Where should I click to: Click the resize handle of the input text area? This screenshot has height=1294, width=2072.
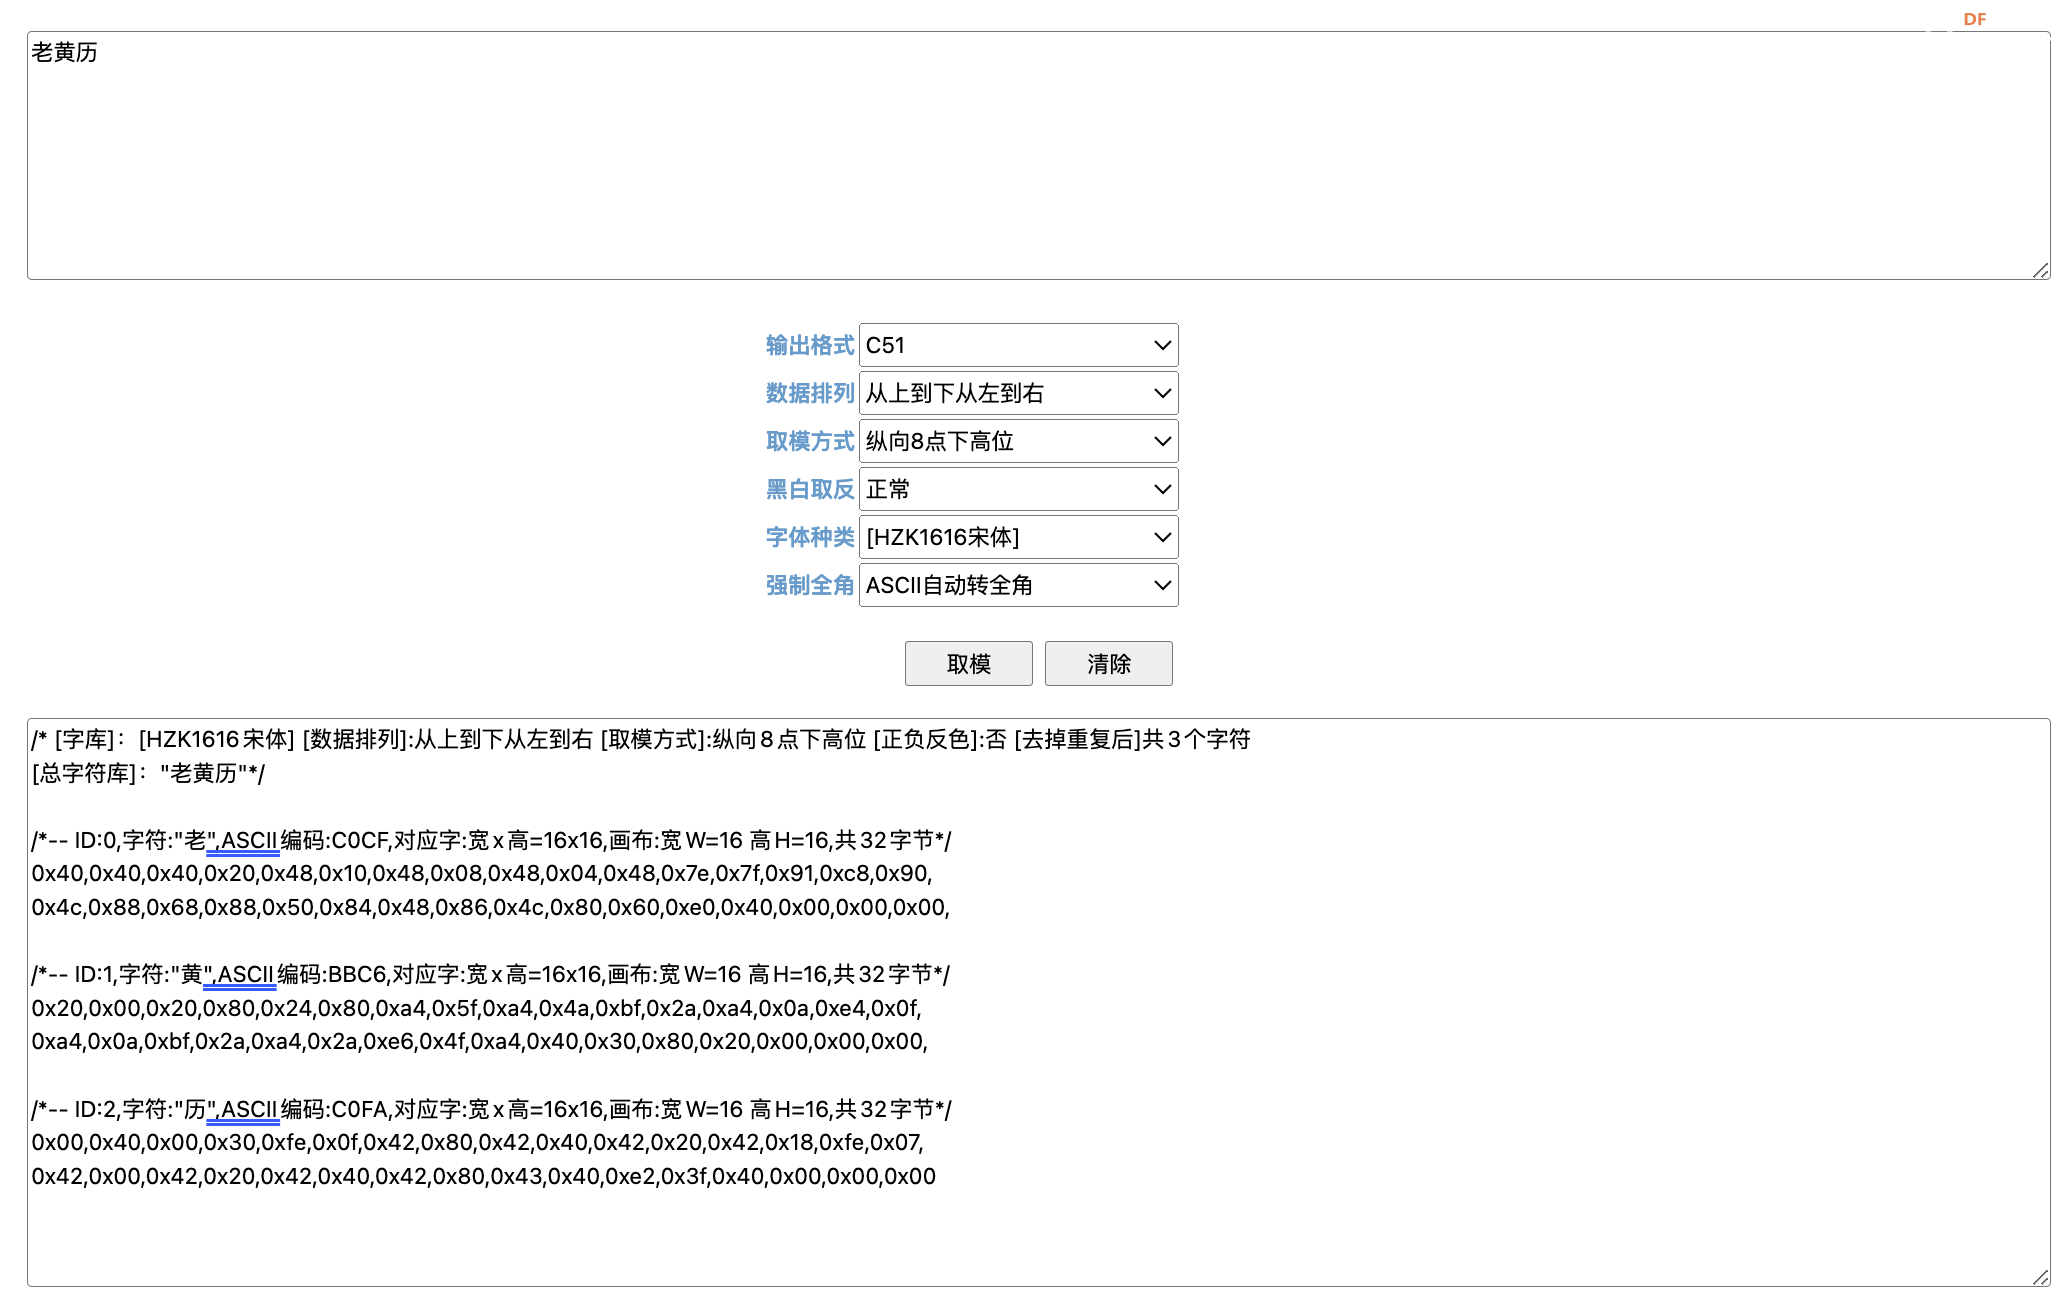click(x=2040, y=270)
